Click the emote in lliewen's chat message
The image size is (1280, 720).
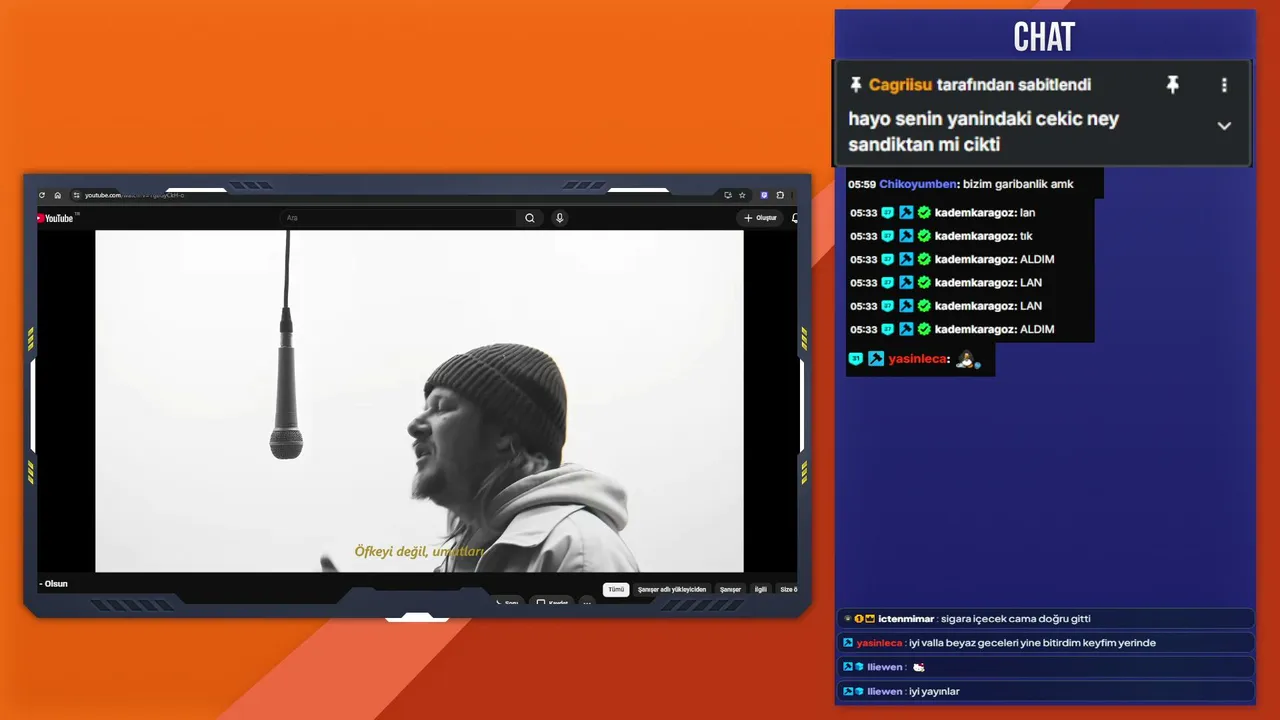pyautogui.click(x=919, y=667)
